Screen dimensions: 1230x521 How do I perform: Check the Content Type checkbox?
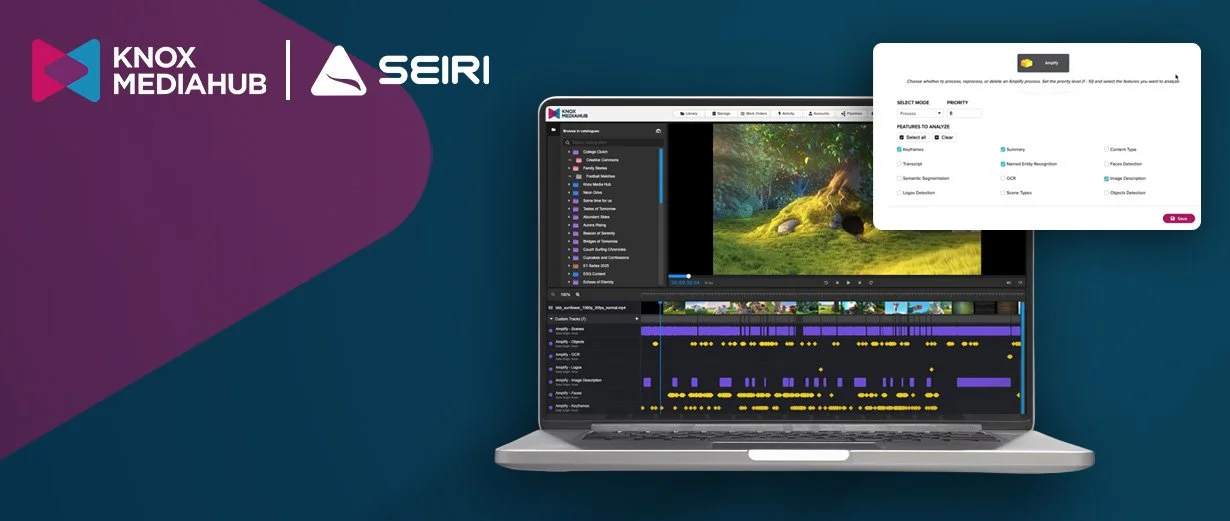tap(1106, 149)
